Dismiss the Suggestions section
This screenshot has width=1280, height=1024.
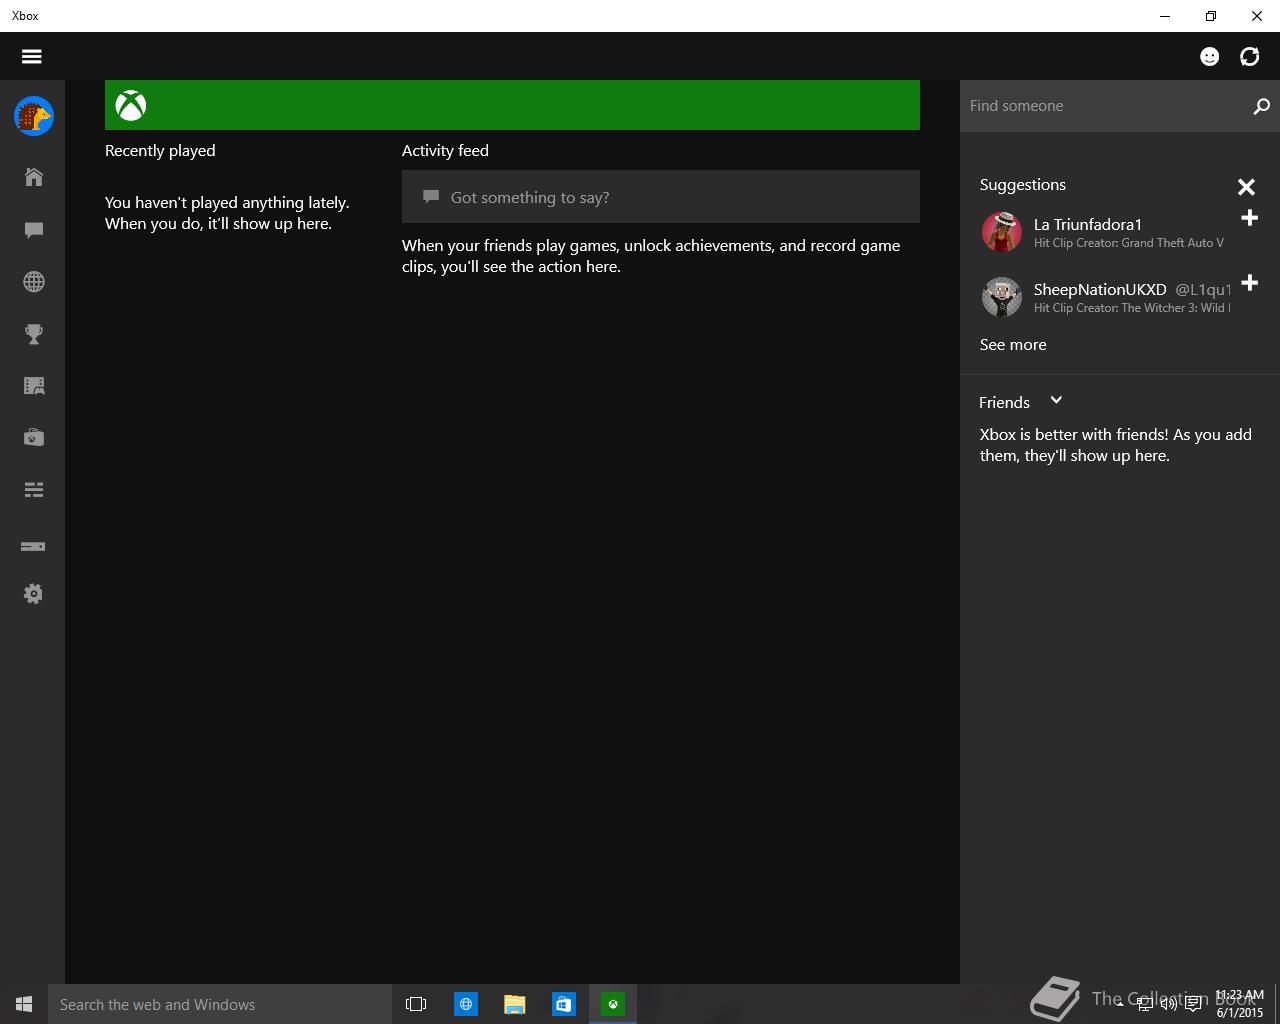pos(1246,187)
